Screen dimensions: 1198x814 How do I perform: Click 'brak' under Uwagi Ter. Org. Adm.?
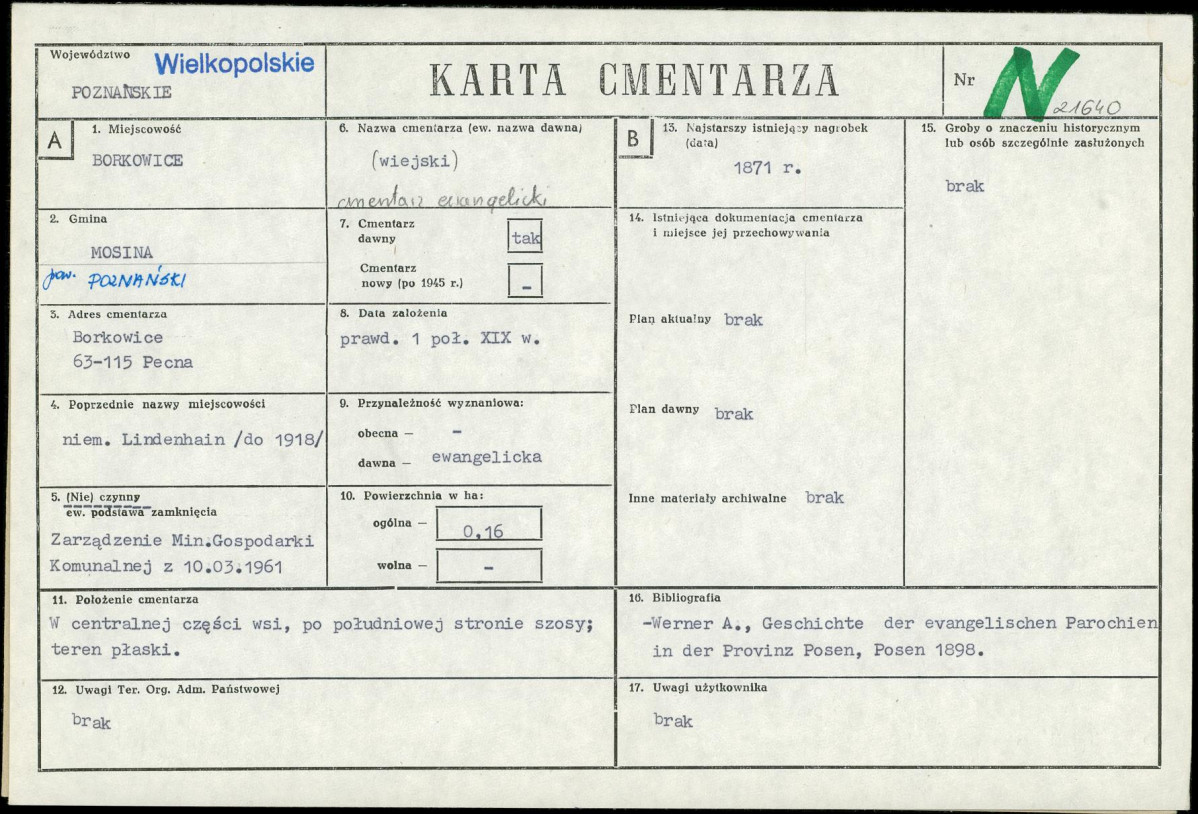pyautogui.click(x=92, y=721)
